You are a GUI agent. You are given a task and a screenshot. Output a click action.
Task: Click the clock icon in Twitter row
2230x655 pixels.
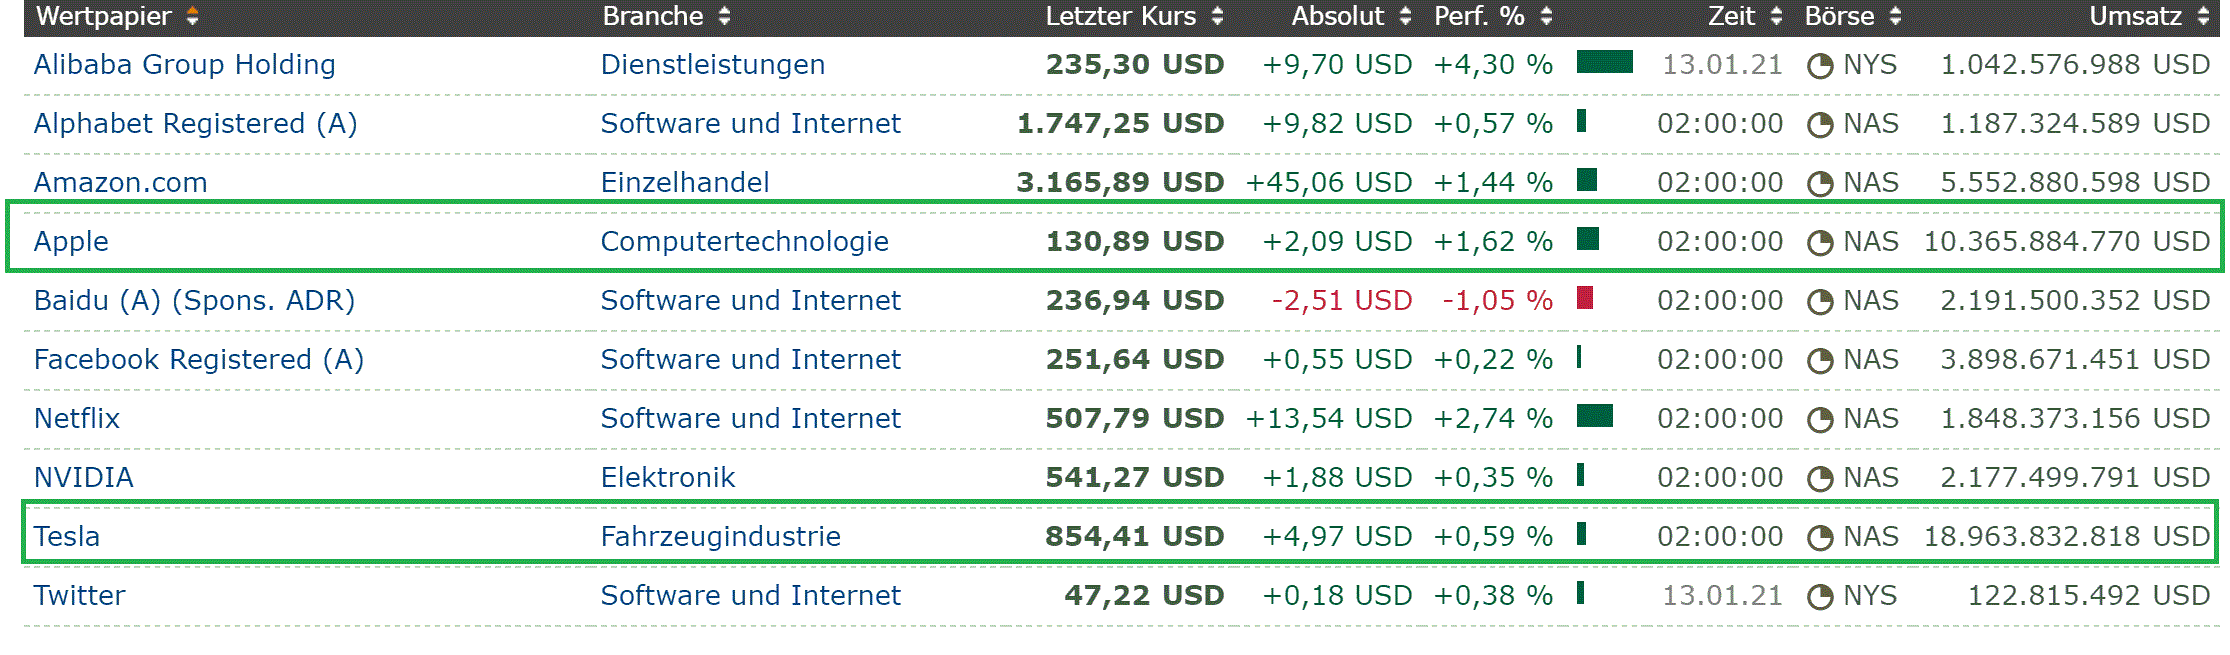tap(1820, 597)
